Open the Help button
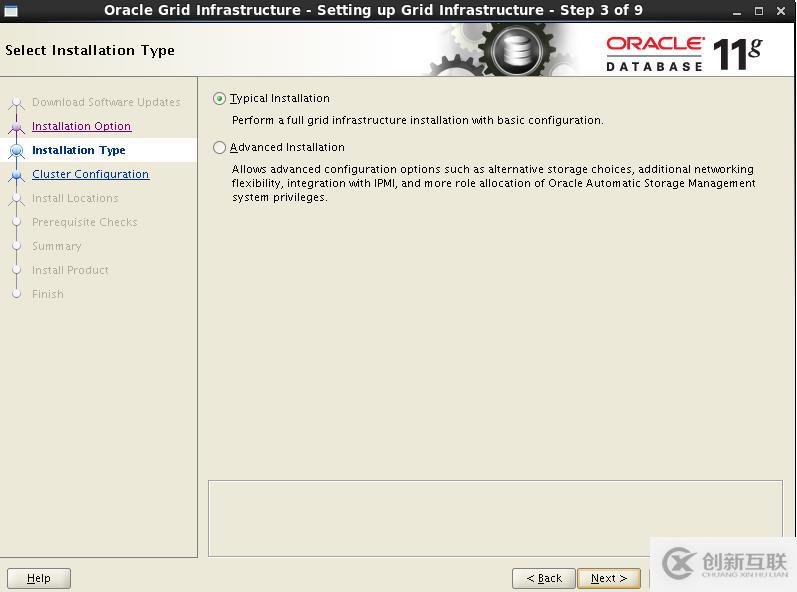 click(x=39, y=578)
